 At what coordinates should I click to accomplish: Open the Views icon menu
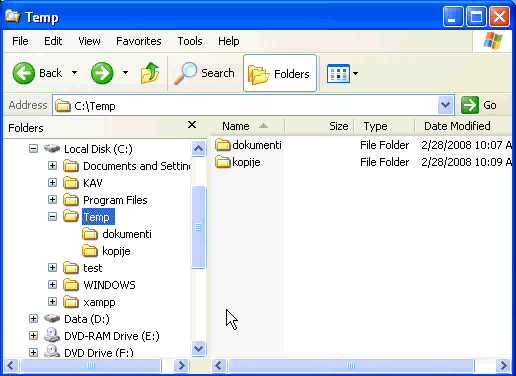(338, 73)
